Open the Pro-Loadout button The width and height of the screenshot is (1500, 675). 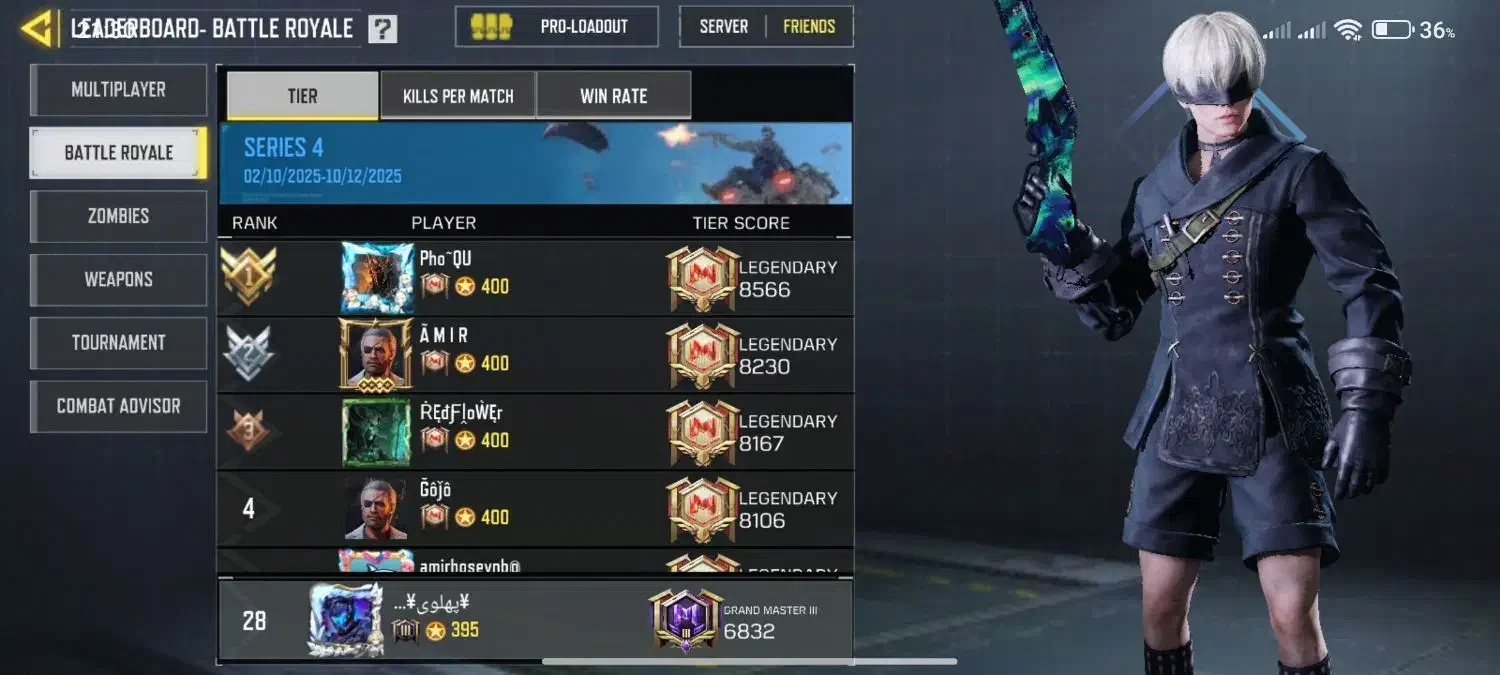click(557, 27)
